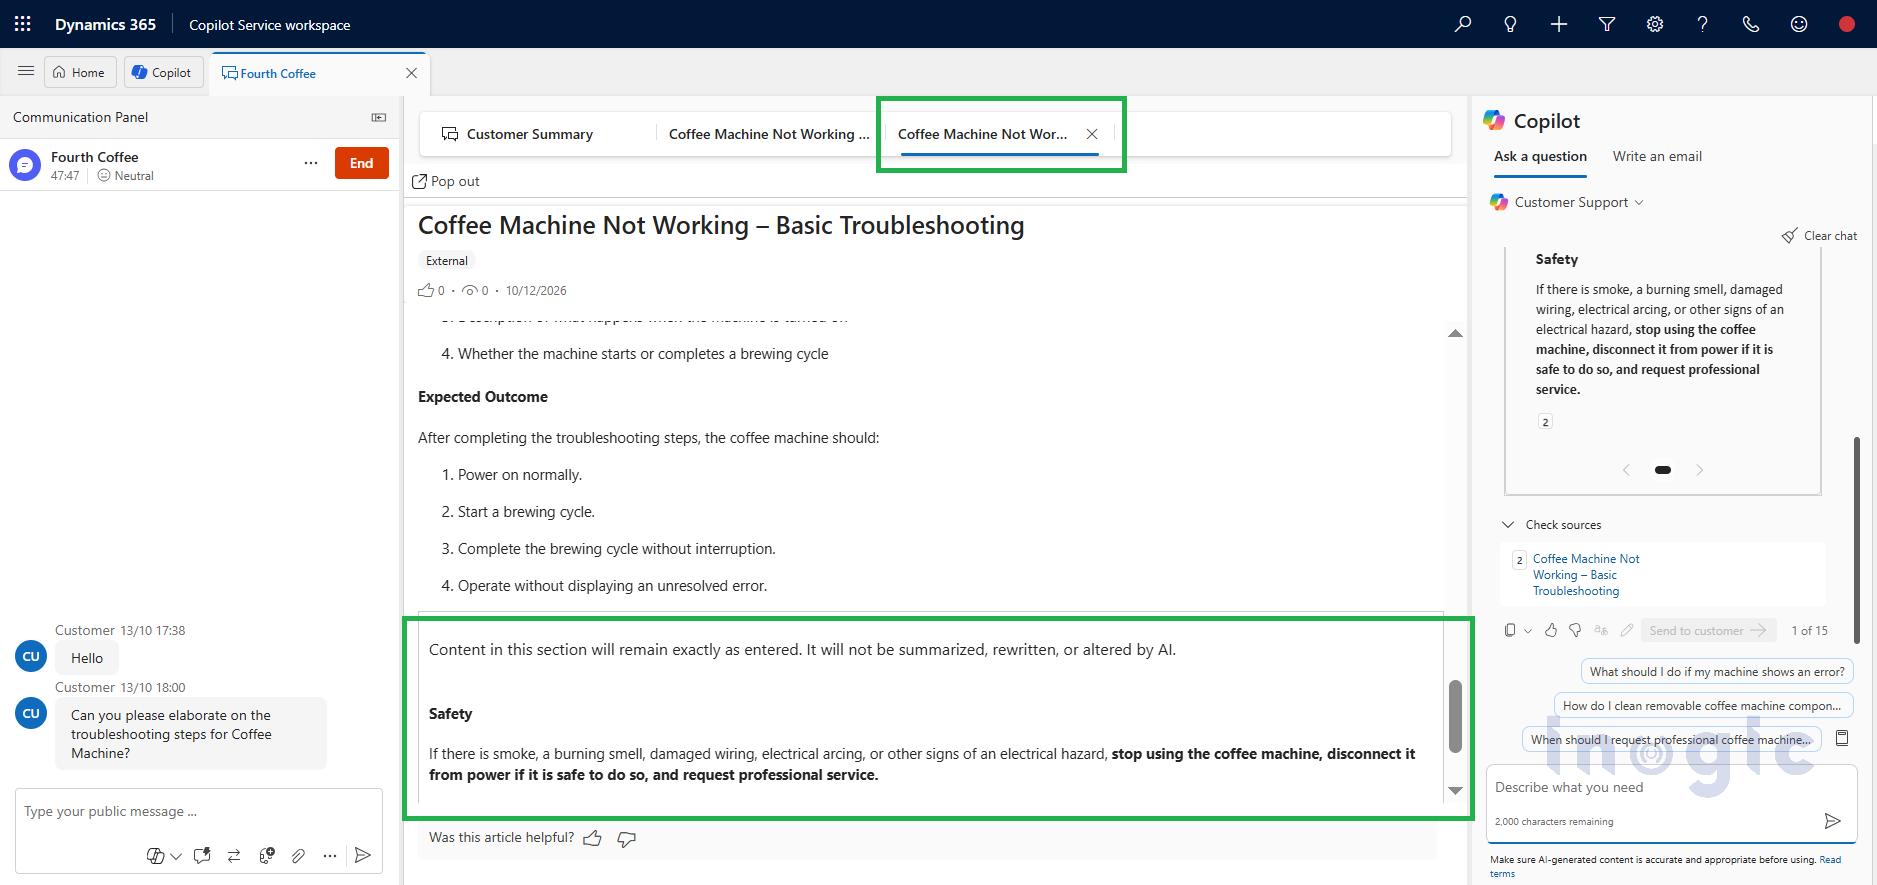The width and height of the screenshot is (1877, 885).
Task: Open the Home session tab
Action: pos(79,72)
